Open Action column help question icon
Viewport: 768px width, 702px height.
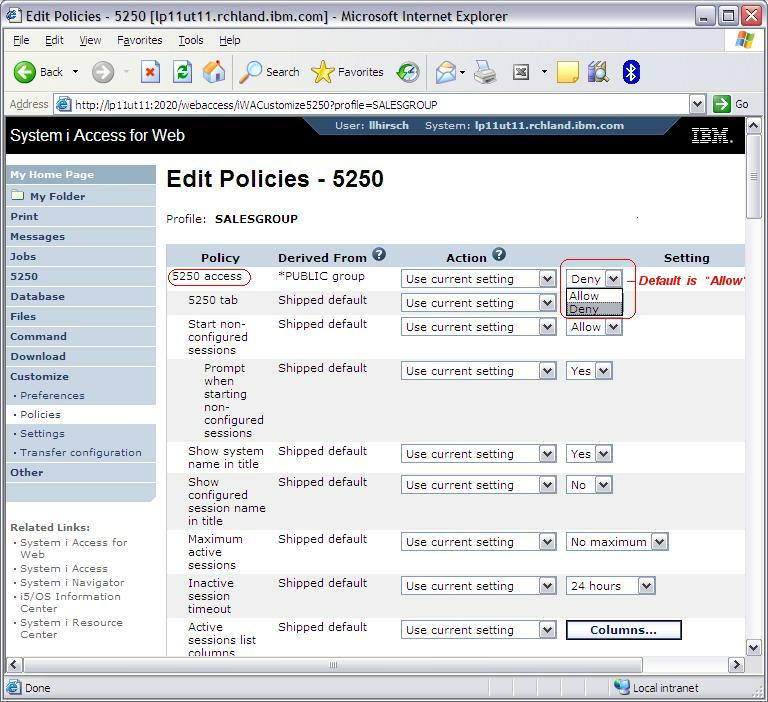click(499, 254)
